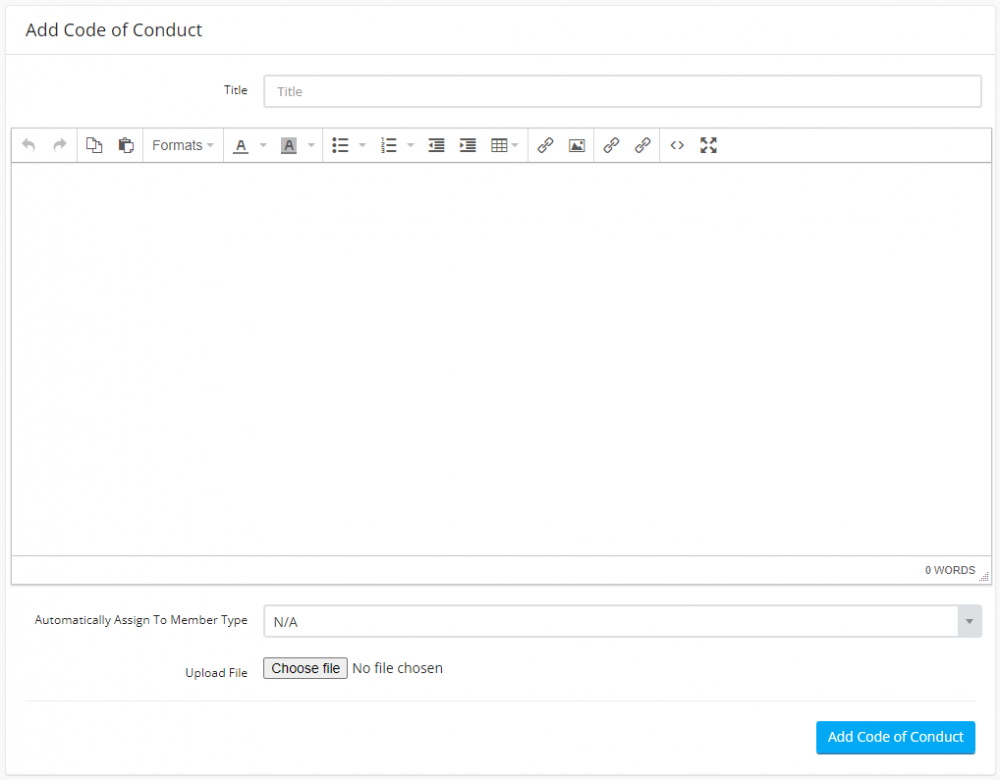
Task: Click the Paste clipboard icon
Action: coord(126,145)
